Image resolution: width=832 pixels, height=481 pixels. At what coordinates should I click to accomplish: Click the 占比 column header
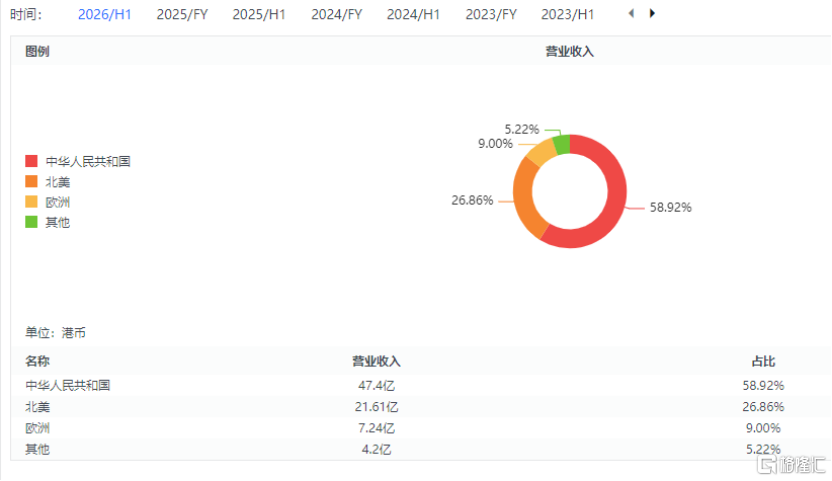[x=763, y=361]
